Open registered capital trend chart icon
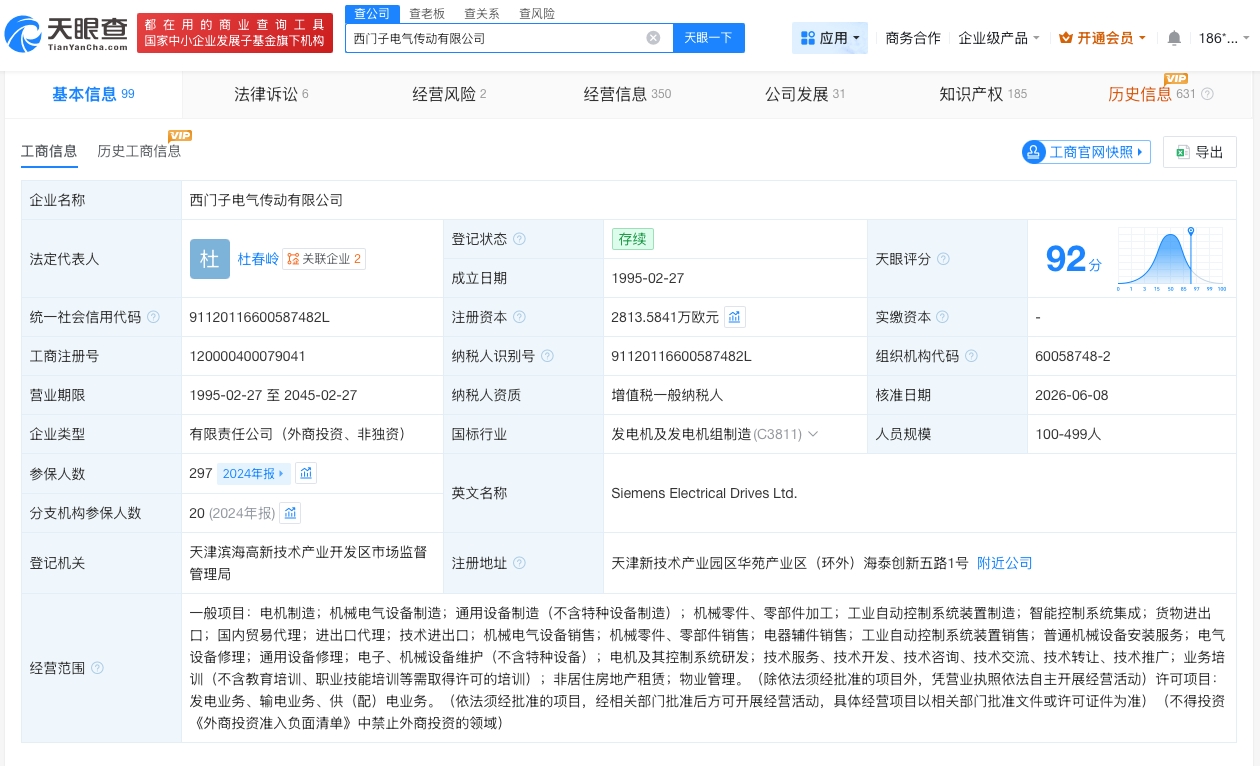 735,317
